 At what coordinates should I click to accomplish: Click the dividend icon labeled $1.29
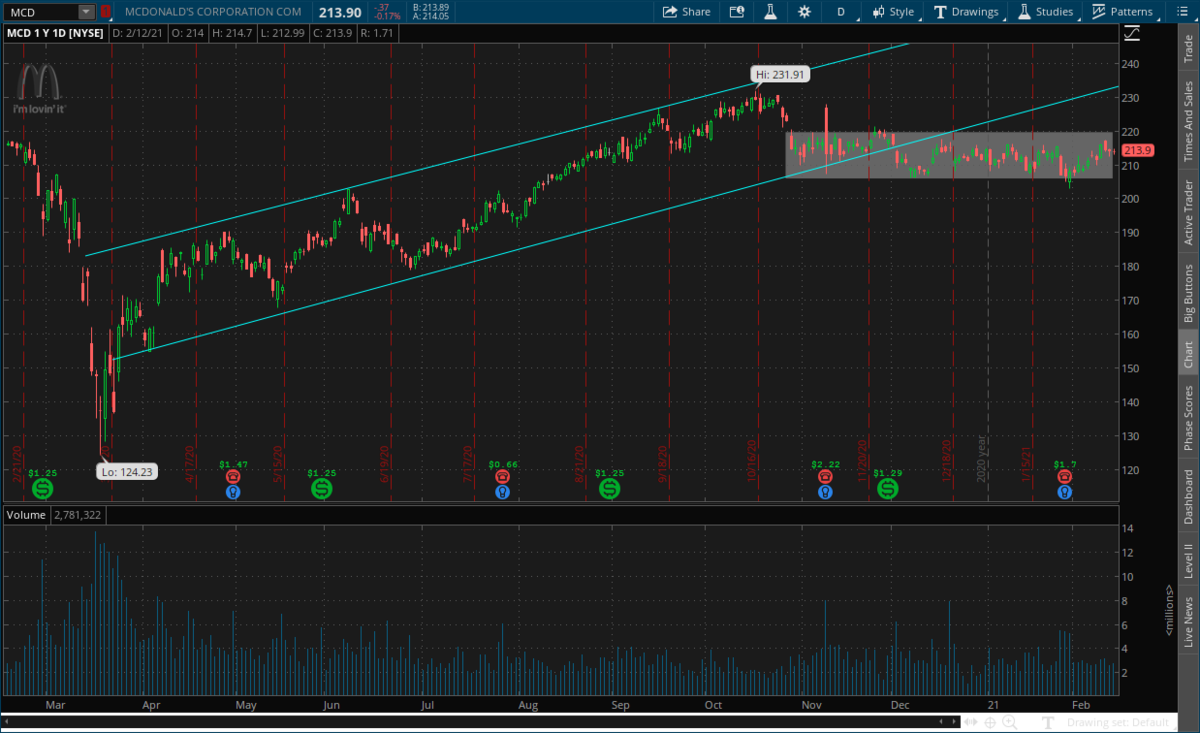888,489
